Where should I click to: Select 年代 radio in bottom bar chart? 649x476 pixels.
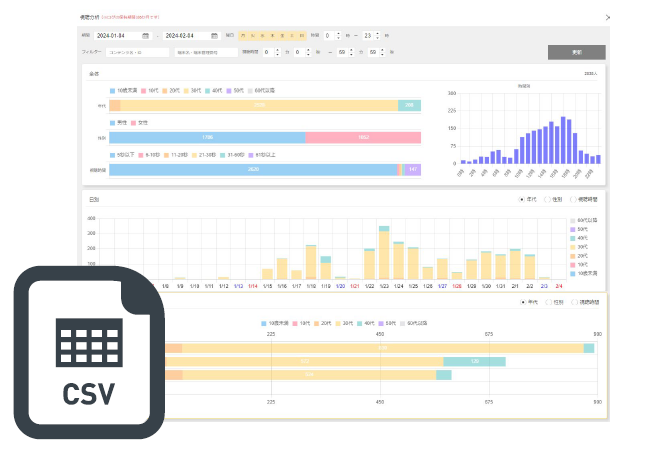[522, 303]
